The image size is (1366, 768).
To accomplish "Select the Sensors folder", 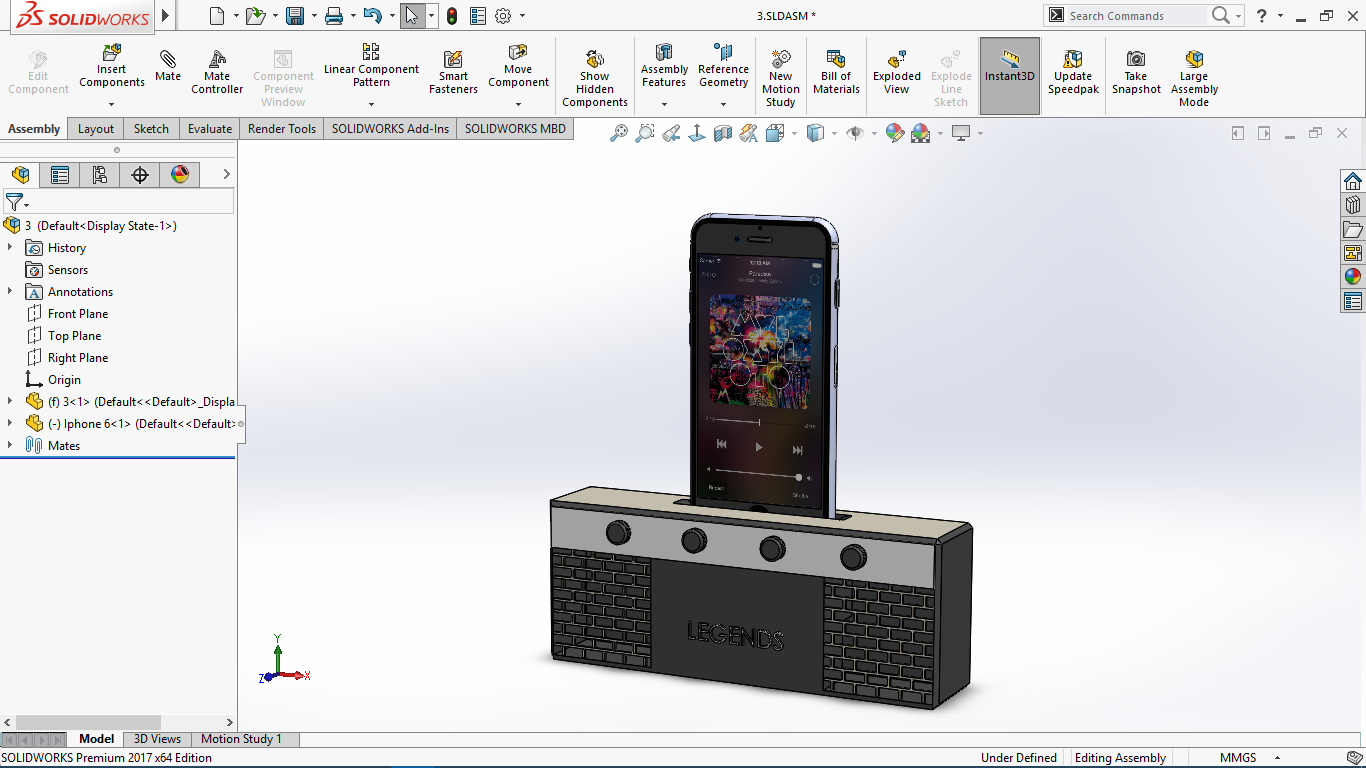I will pyautogui.click(x=68, y=270).
